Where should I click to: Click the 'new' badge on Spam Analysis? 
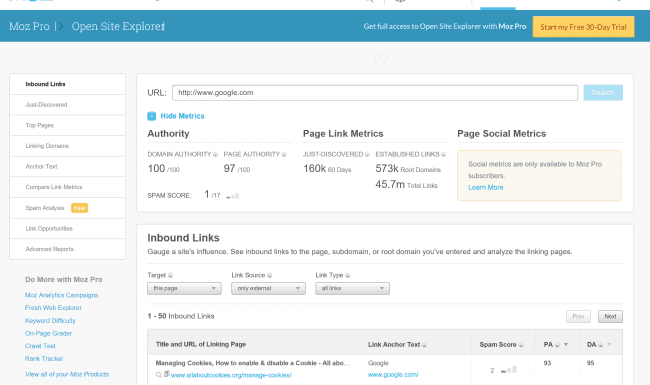(80, 208)
